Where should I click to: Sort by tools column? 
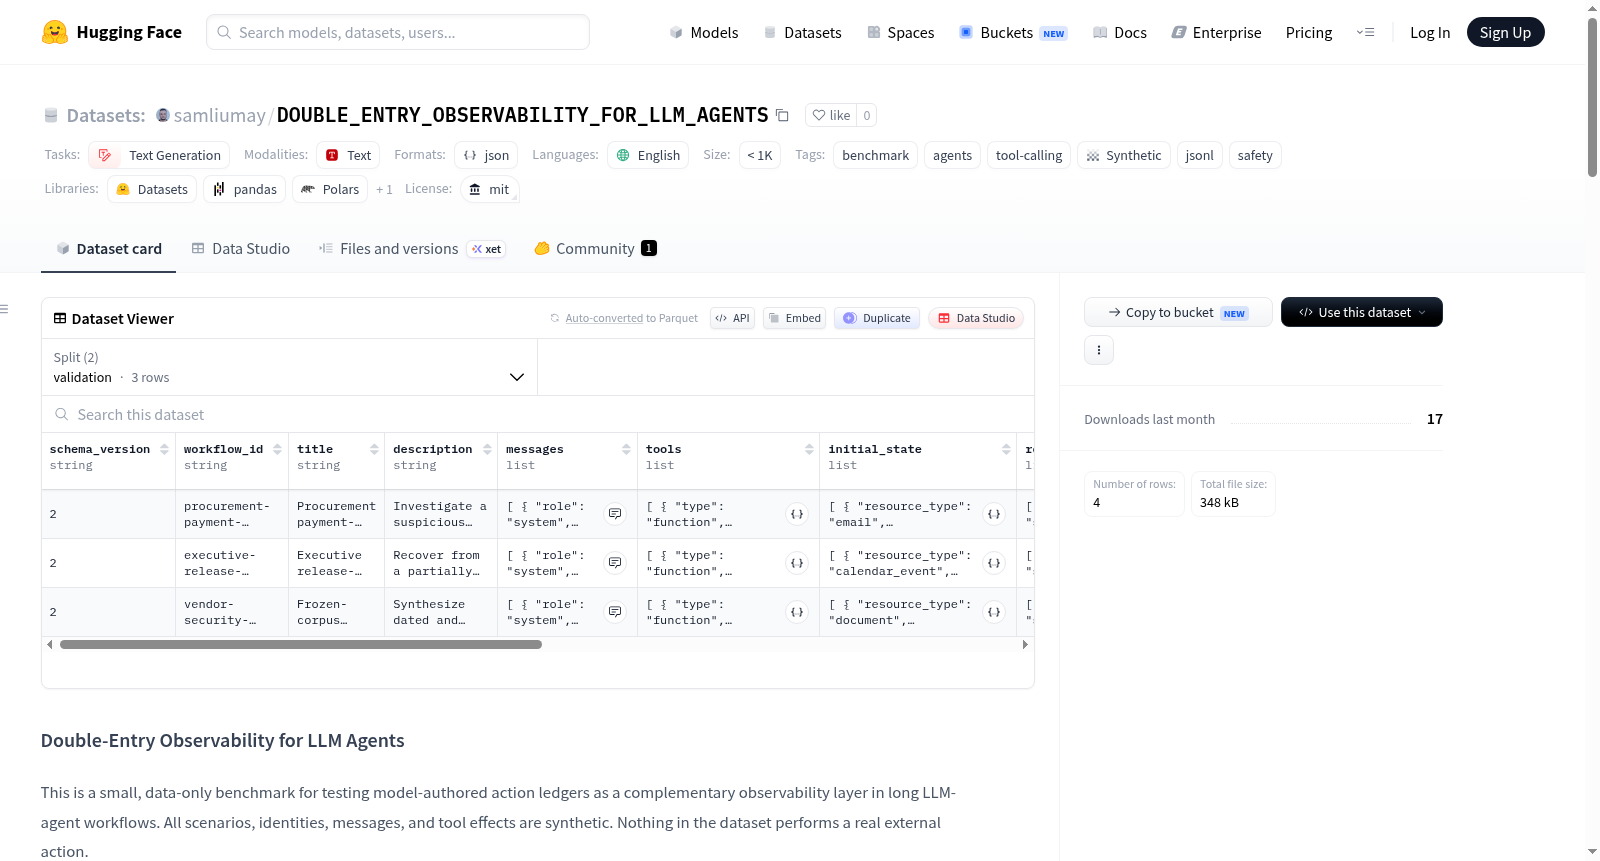809,449
